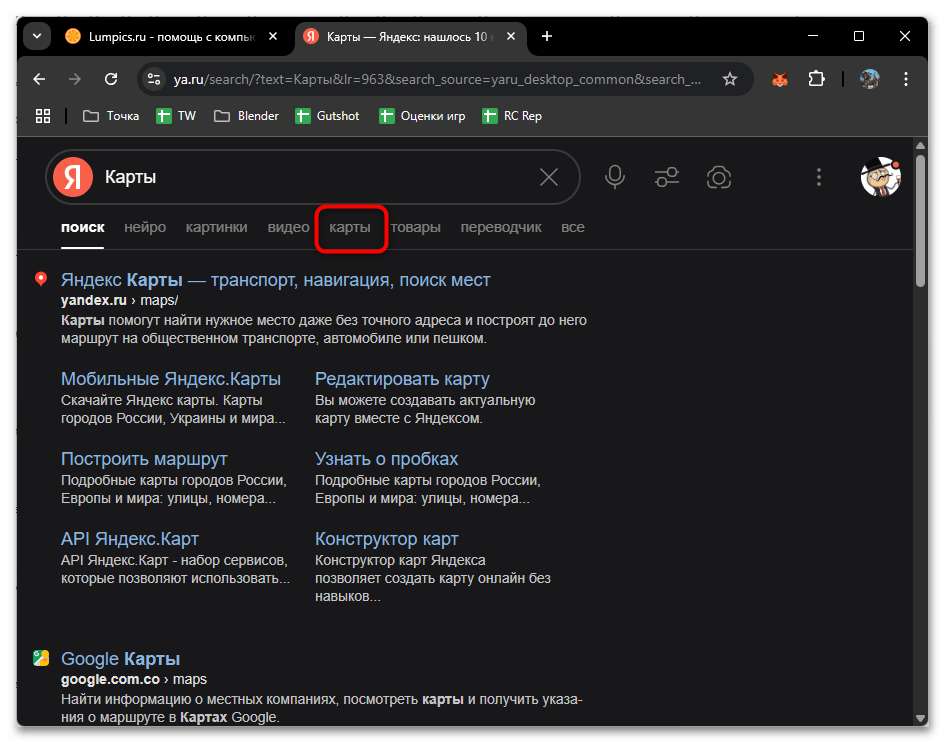Close the Карты — Яндекс tab
The width and height of the screenshot is (945, 743).
click(x=510, y=36)
